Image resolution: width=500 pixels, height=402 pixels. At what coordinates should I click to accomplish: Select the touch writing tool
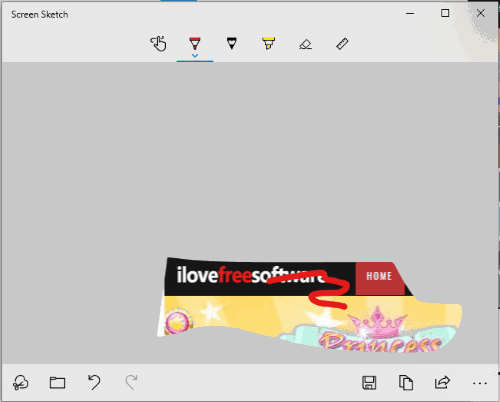click(x=158, y=44)
